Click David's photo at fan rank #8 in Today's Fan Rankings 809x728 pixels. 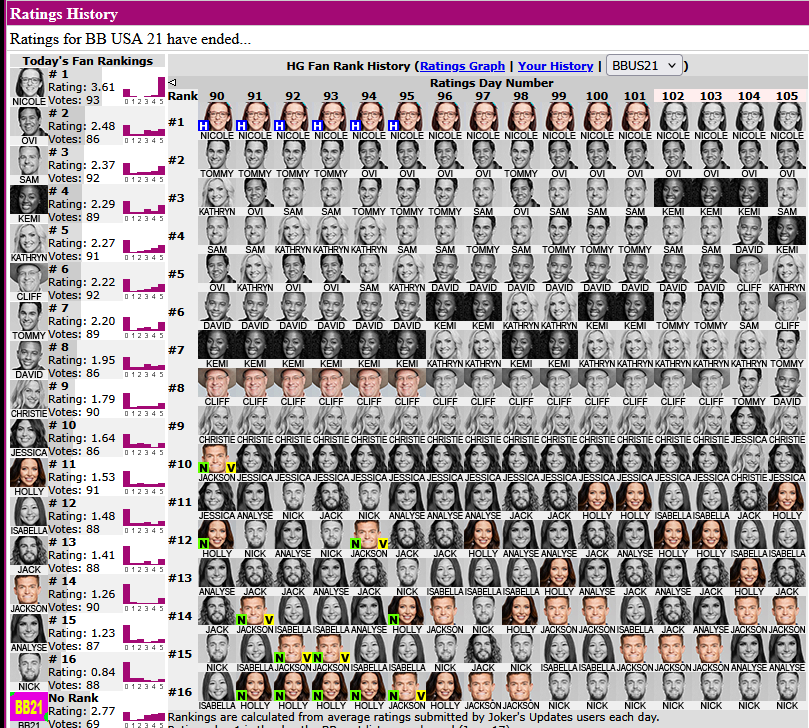click(x=29, y=355)
